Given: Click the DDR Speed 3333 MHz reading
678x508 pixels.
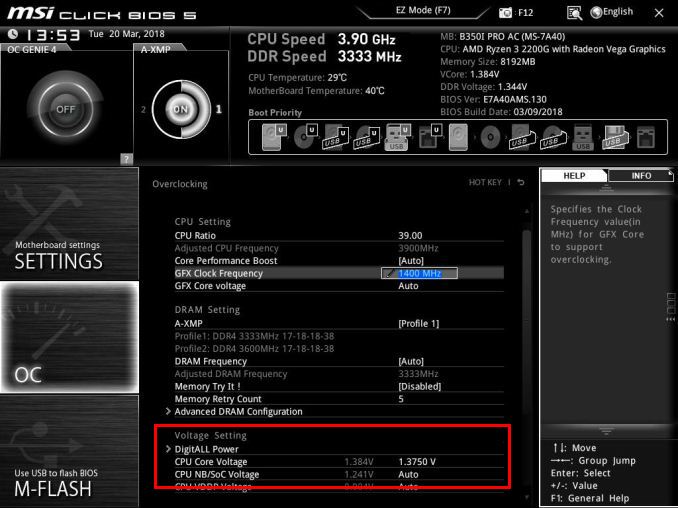Looking at the screenshot, I should tap(325, 56).
